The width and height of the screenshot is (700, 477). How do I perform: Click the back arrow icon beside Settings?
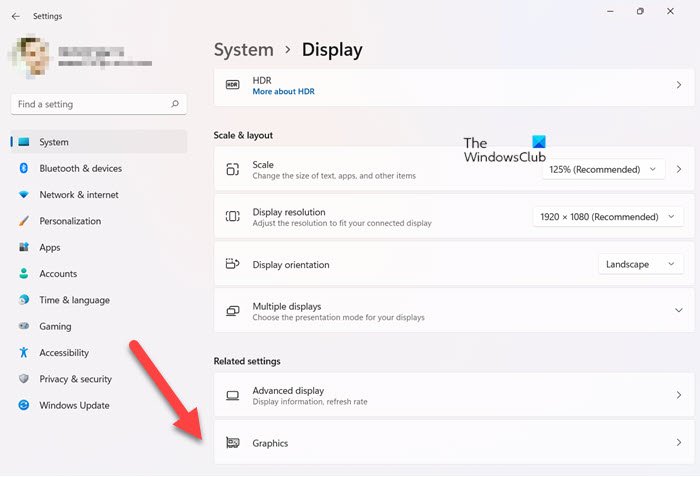click(16, 16)
